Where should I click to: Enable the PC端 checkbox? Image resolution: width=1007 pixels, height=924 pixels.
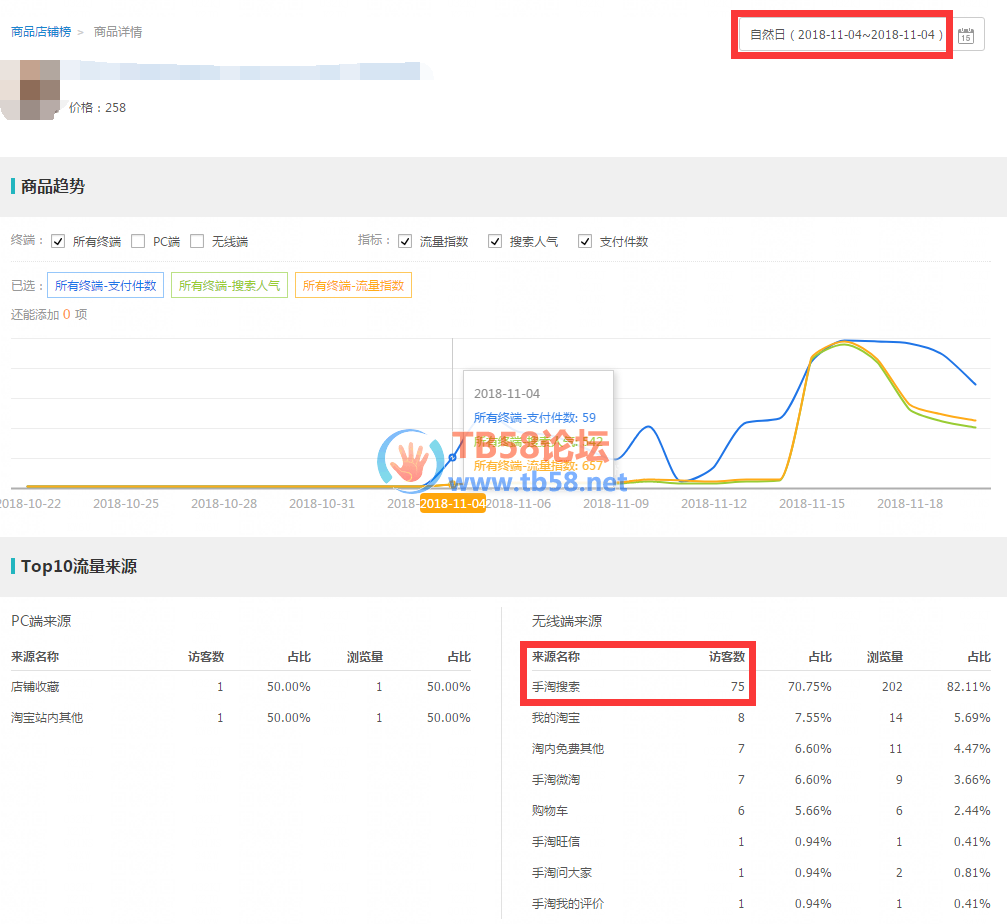(x=138, y=241)
